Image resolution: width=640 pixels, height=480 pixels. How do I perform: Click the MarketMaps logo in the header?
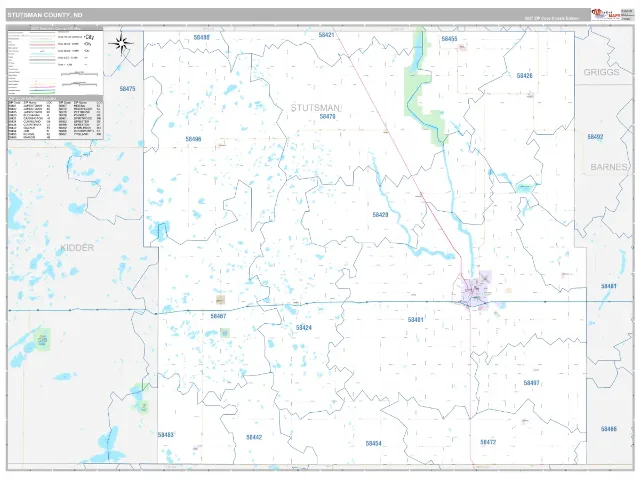(x=605, y=14)
